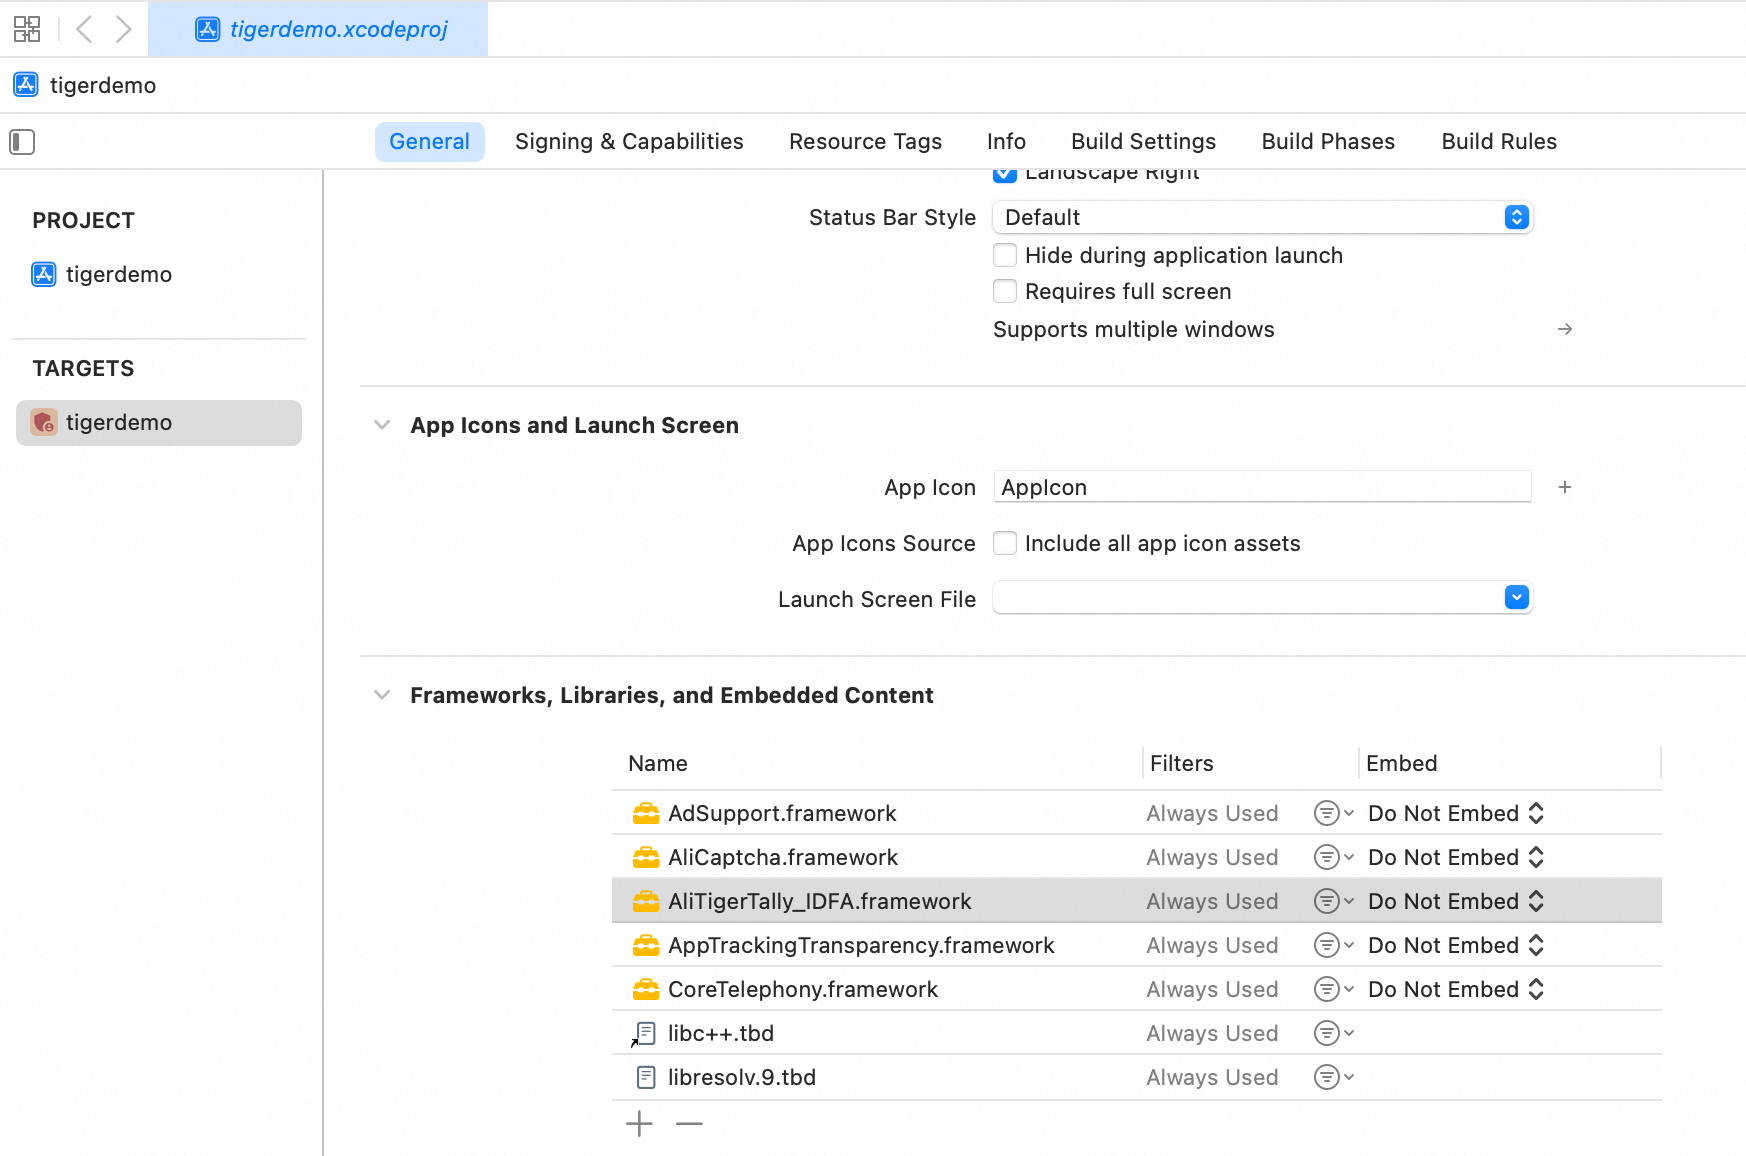Screen dimensions: 1746x1156
Task: Switch to the Build Settings tab
Action: coord(1143,142)
